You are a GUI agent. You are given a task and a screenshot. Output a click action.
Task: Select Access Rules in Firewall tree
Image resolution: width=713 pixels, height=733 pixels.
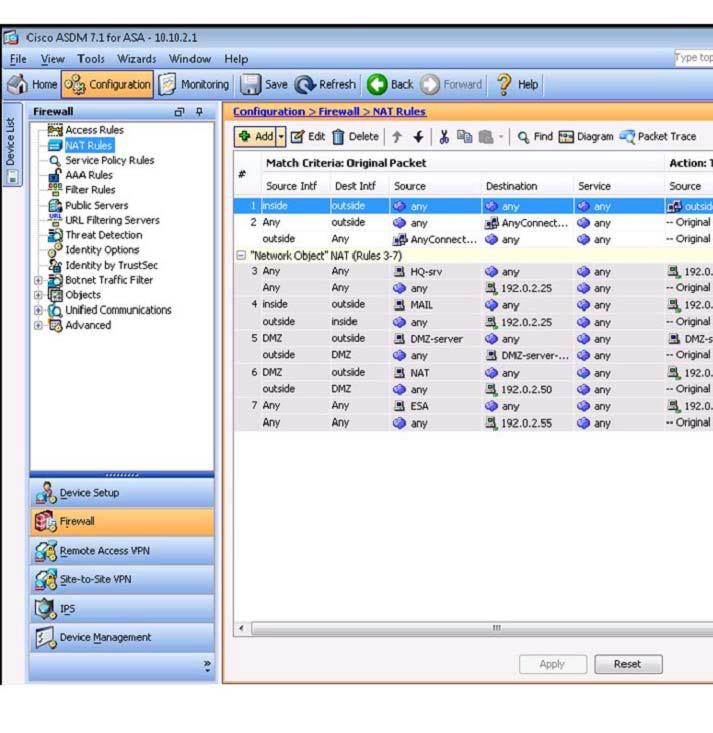(94, 130)
